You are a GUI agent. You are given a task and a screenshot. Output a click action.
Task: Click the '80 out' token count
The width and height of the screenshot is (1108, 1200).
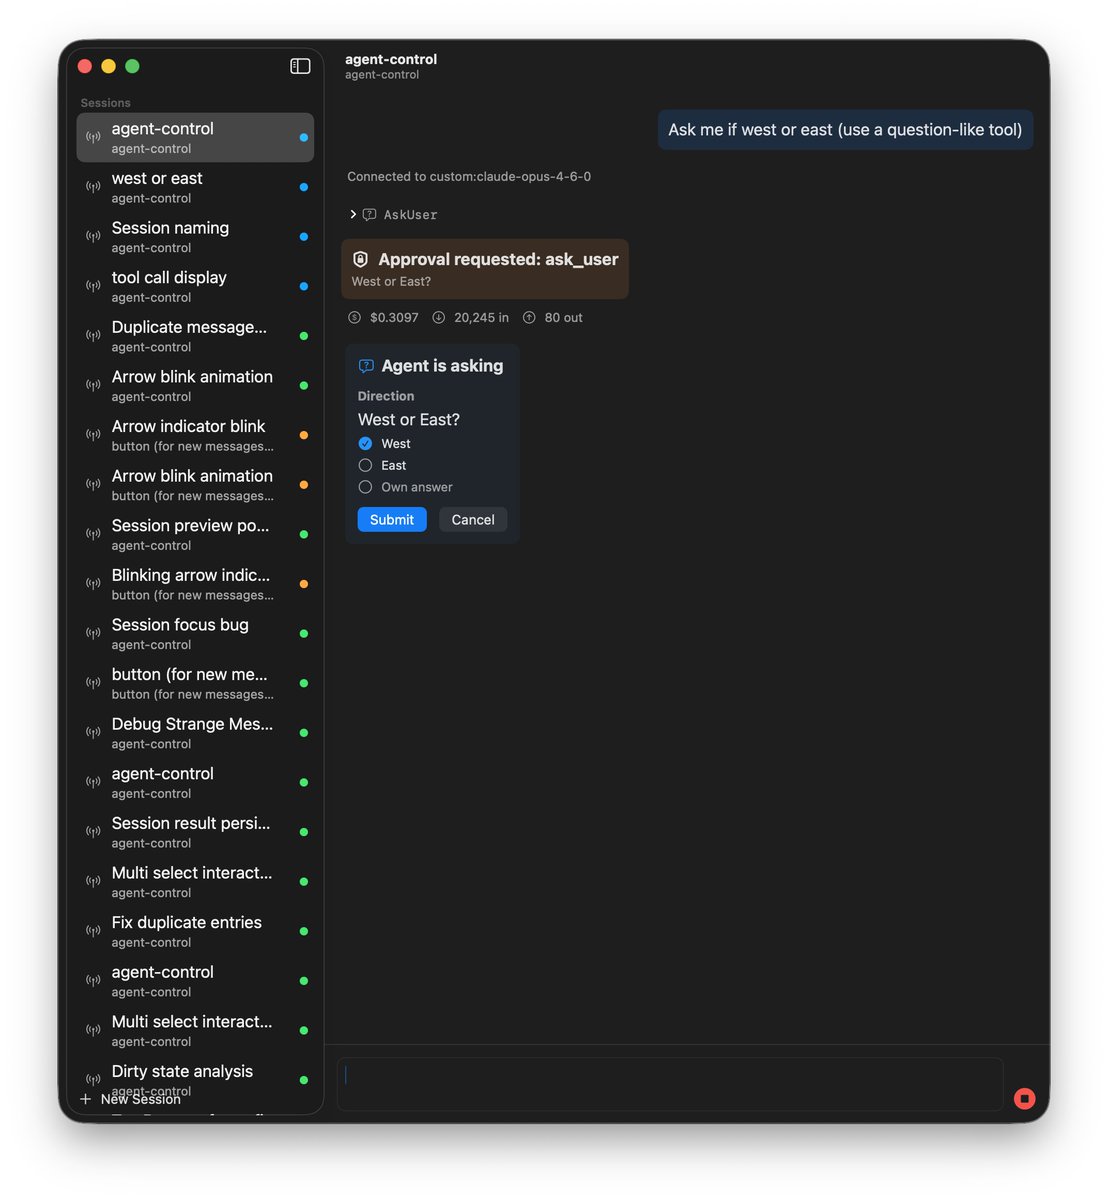[x=563, y=318]
